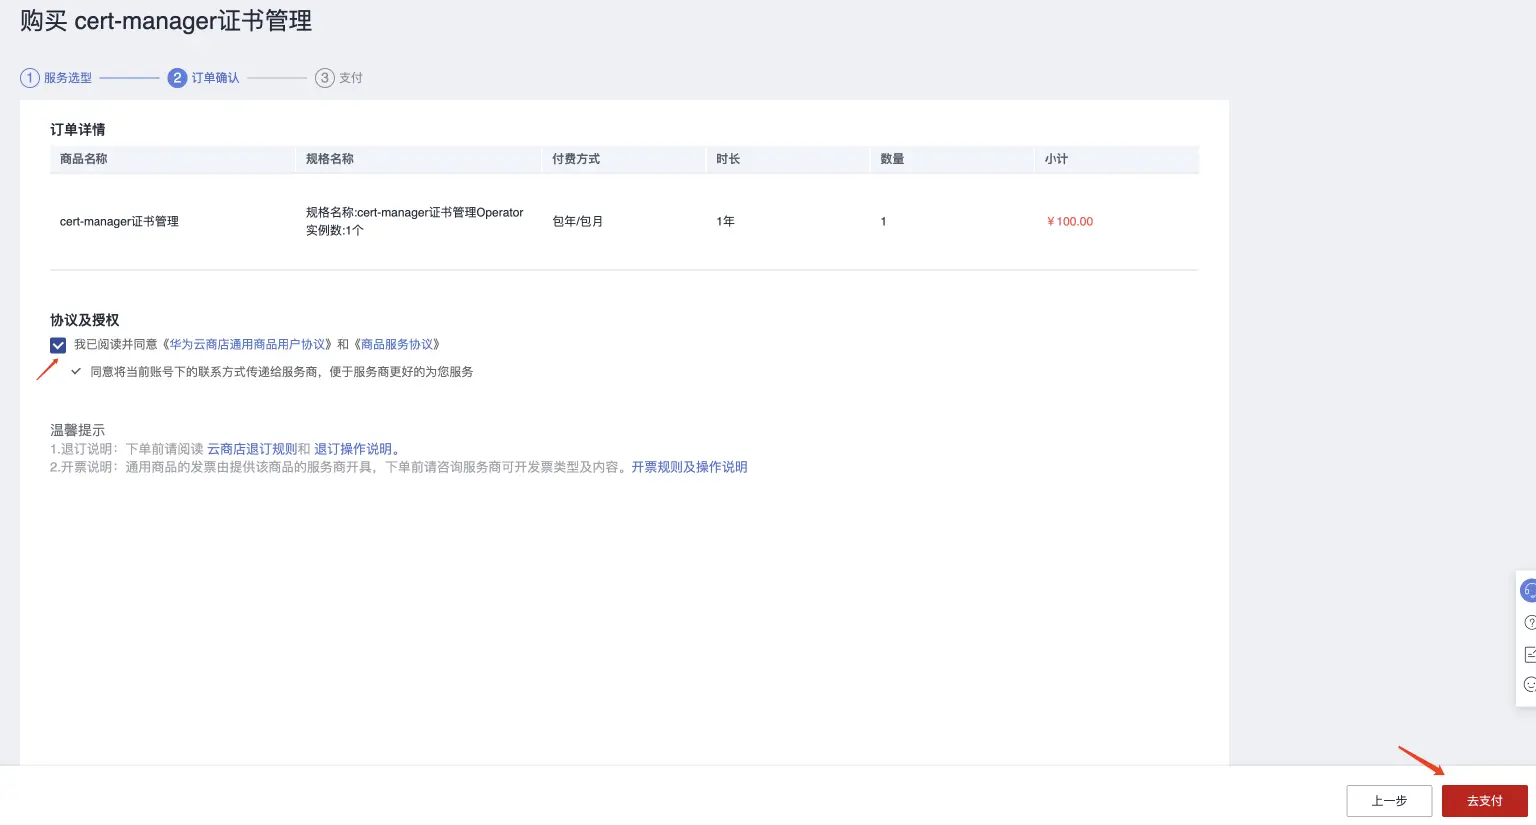Select the 支付 step label
This screenshot has width=1536, height=825.
[351, 78]
